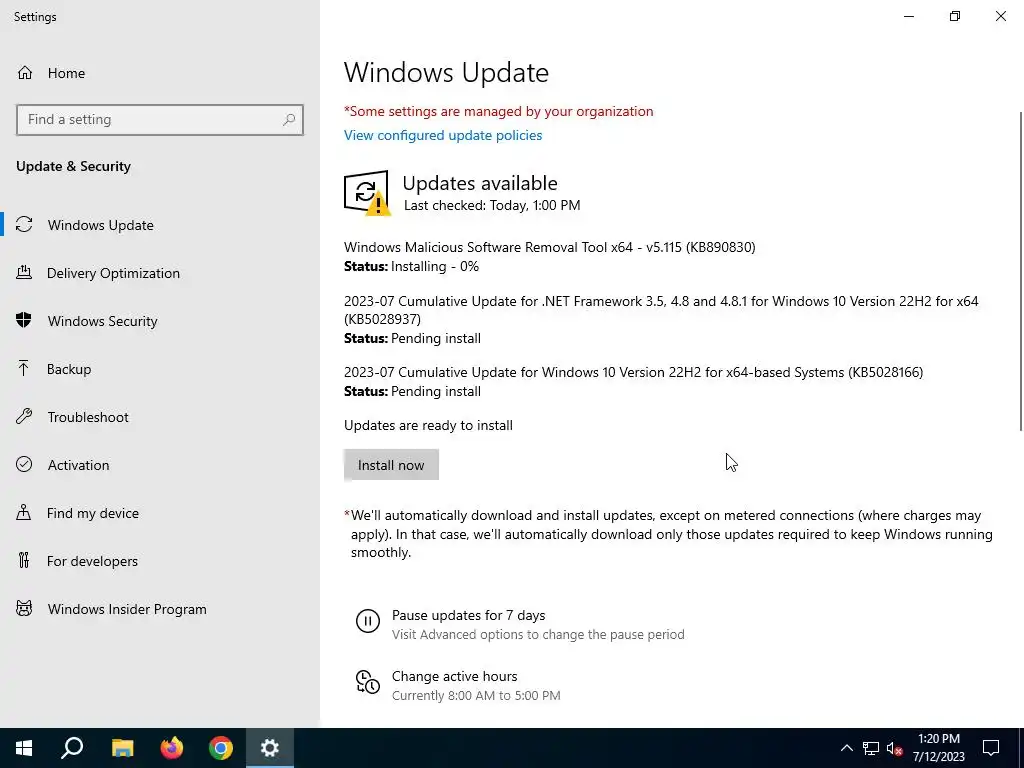Select Pause updates for 7 days
1024x768 pixels.
468,615
